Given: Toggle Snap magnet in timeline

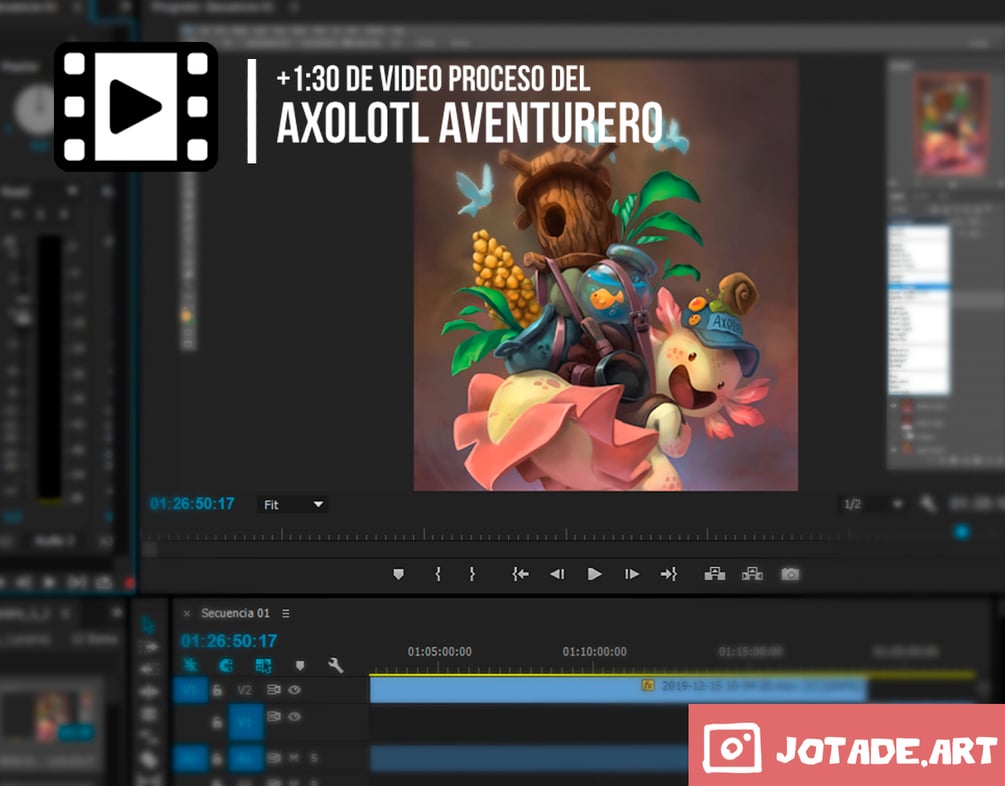Looking at the screenshot, I should click(x=226, y=665).
